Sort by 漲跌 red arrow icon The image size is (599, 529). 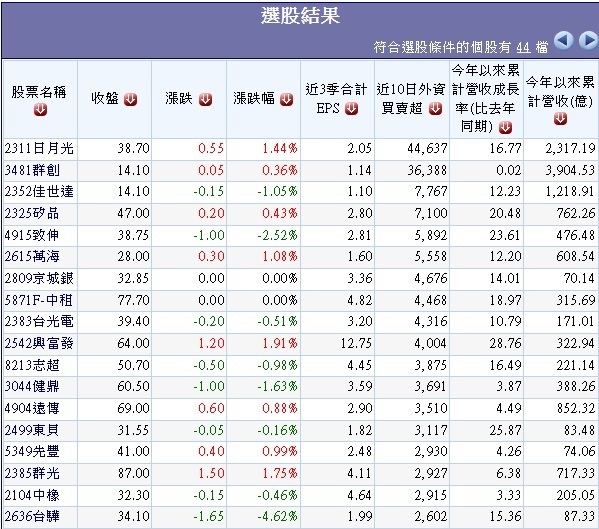pos(205,99)
